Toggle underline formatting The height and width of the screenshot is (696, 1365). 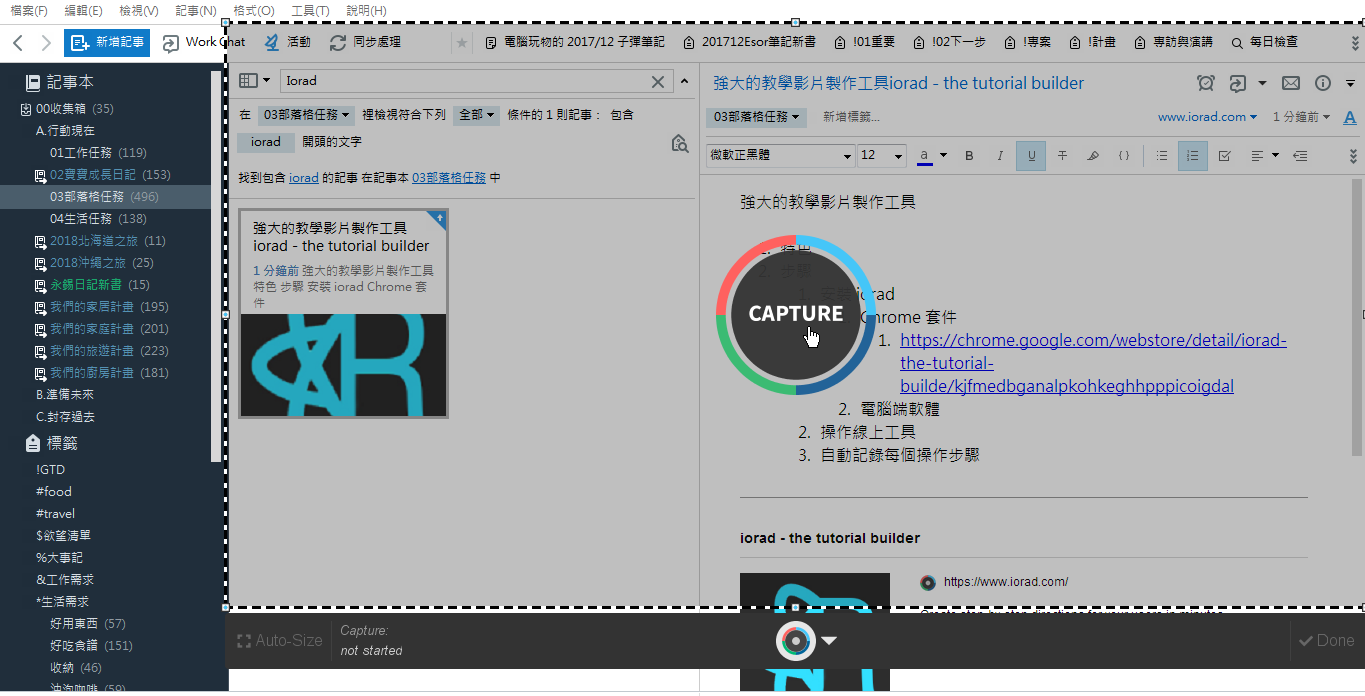point(1031,155)
